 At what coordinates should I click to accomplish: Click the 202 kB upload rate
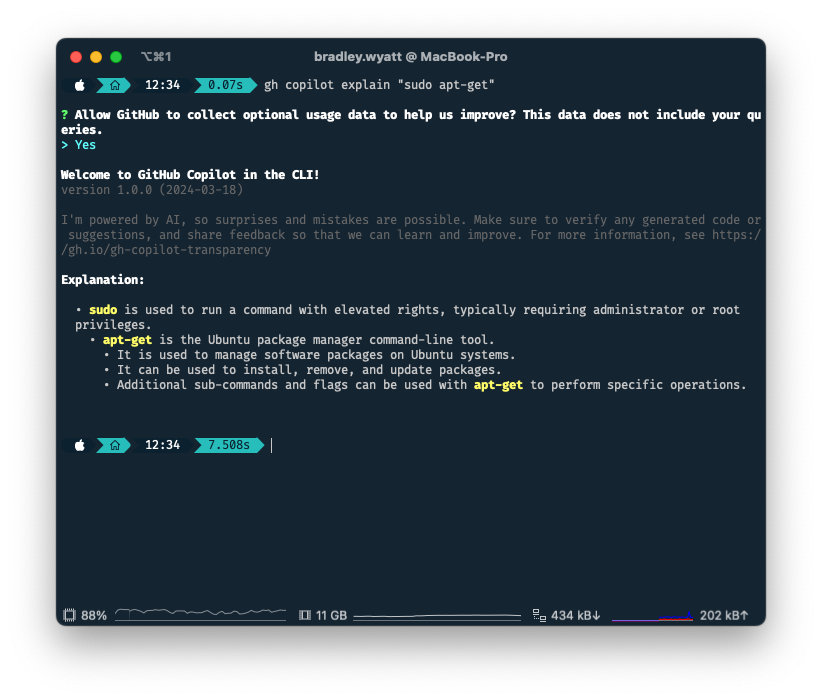pyautogui.click(x=724, y=616)
